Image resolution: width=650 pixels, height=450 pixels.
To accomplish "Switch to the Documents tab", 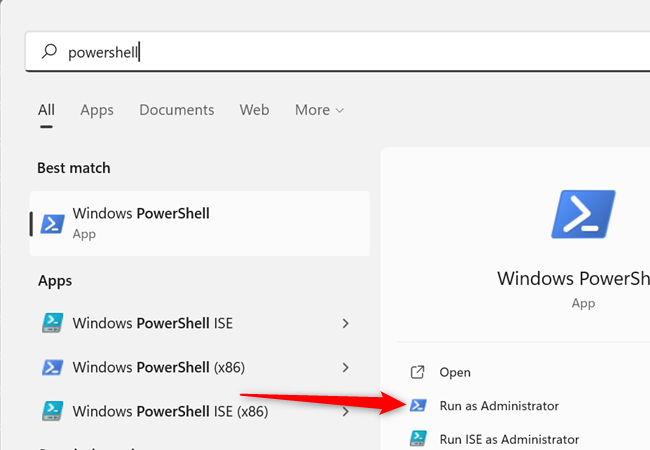I will [x=177, y=110].
